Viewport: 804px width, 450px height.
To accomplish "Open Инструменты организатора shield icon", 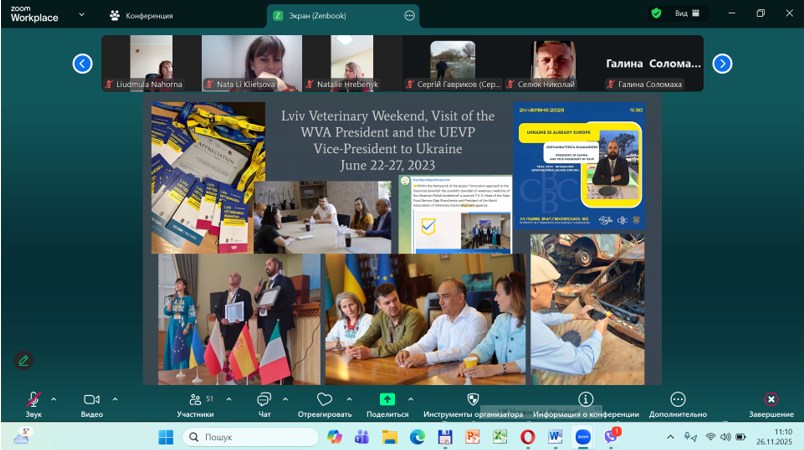I will [472, 400].
